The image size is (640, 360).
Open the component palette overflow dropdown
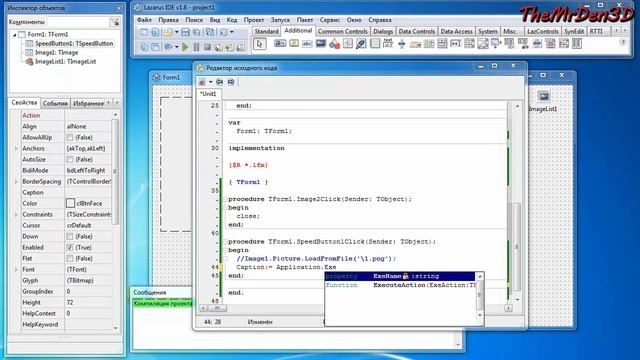coord(623,42)
